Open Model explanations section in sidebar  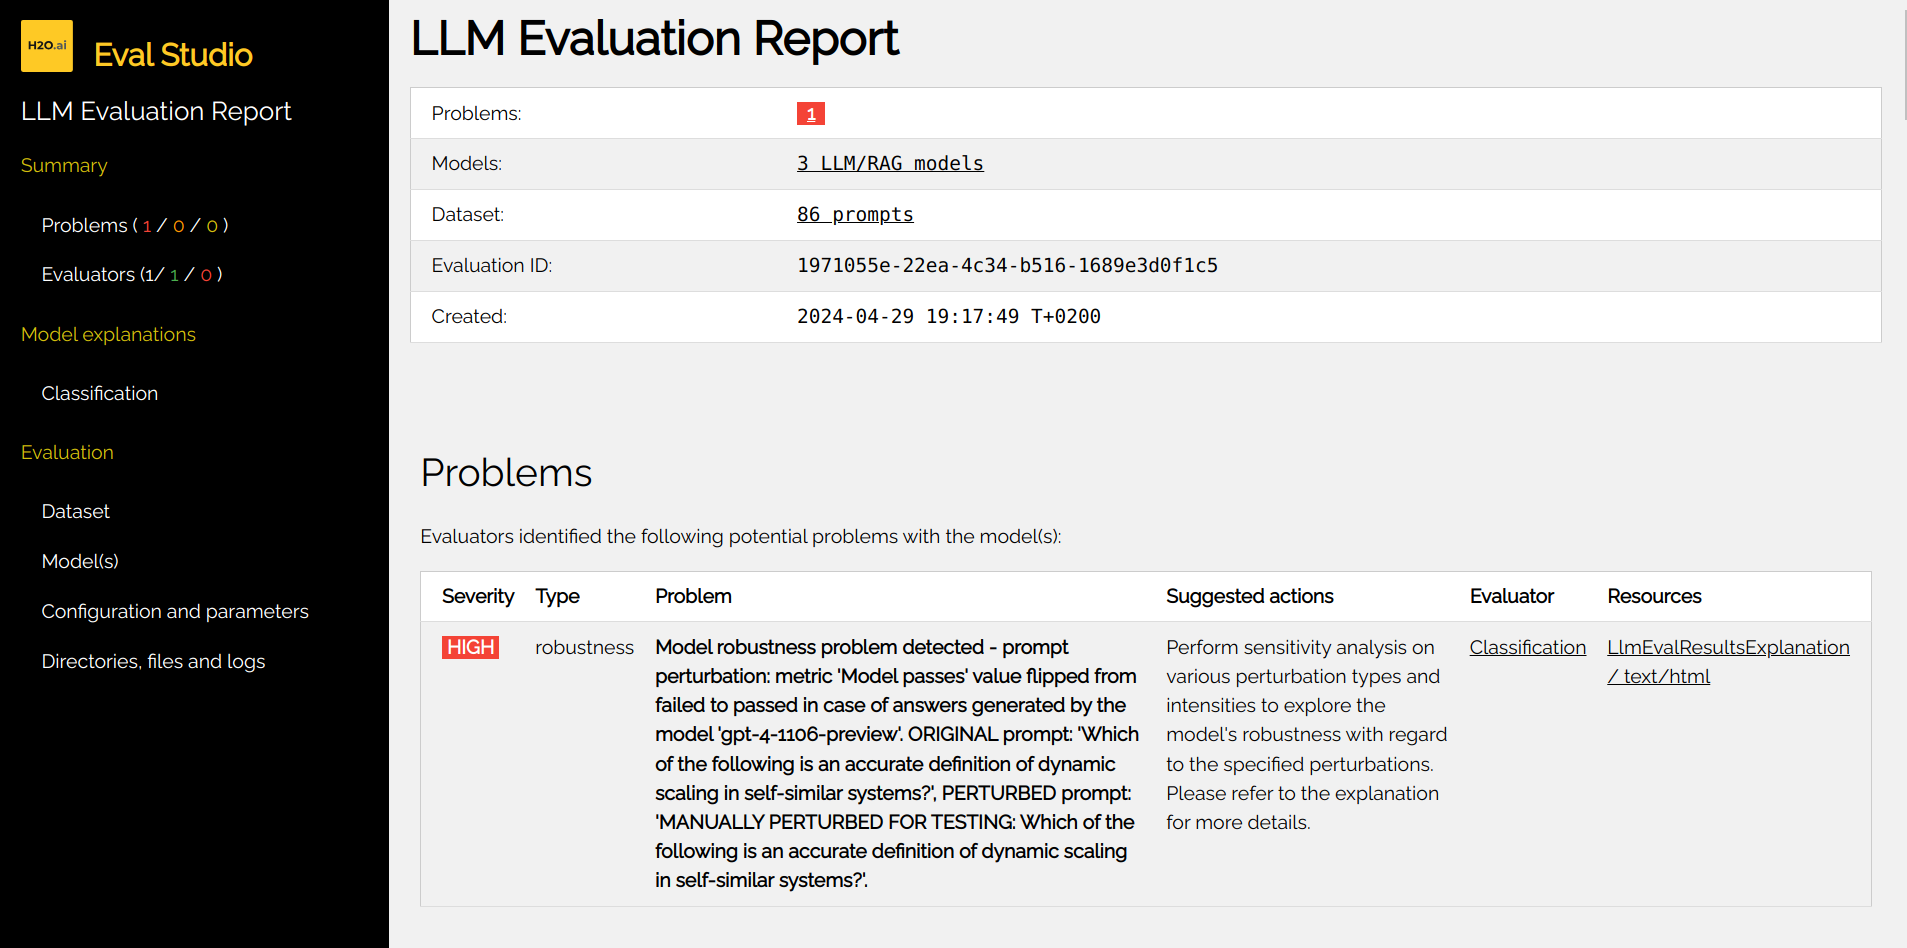(x=107, y=334)
